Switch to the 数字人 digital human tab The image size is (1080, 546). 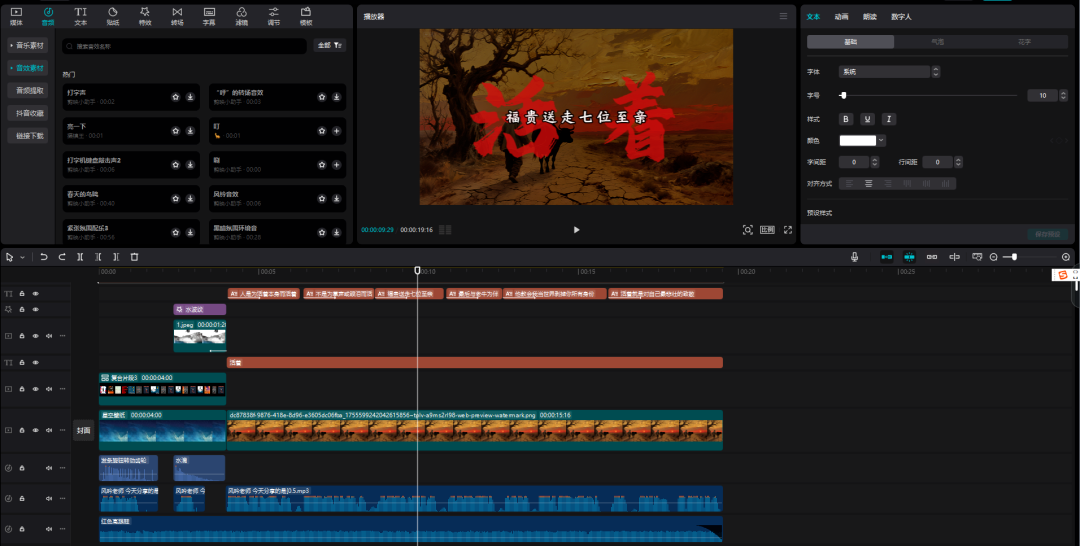tap(901, 17)
